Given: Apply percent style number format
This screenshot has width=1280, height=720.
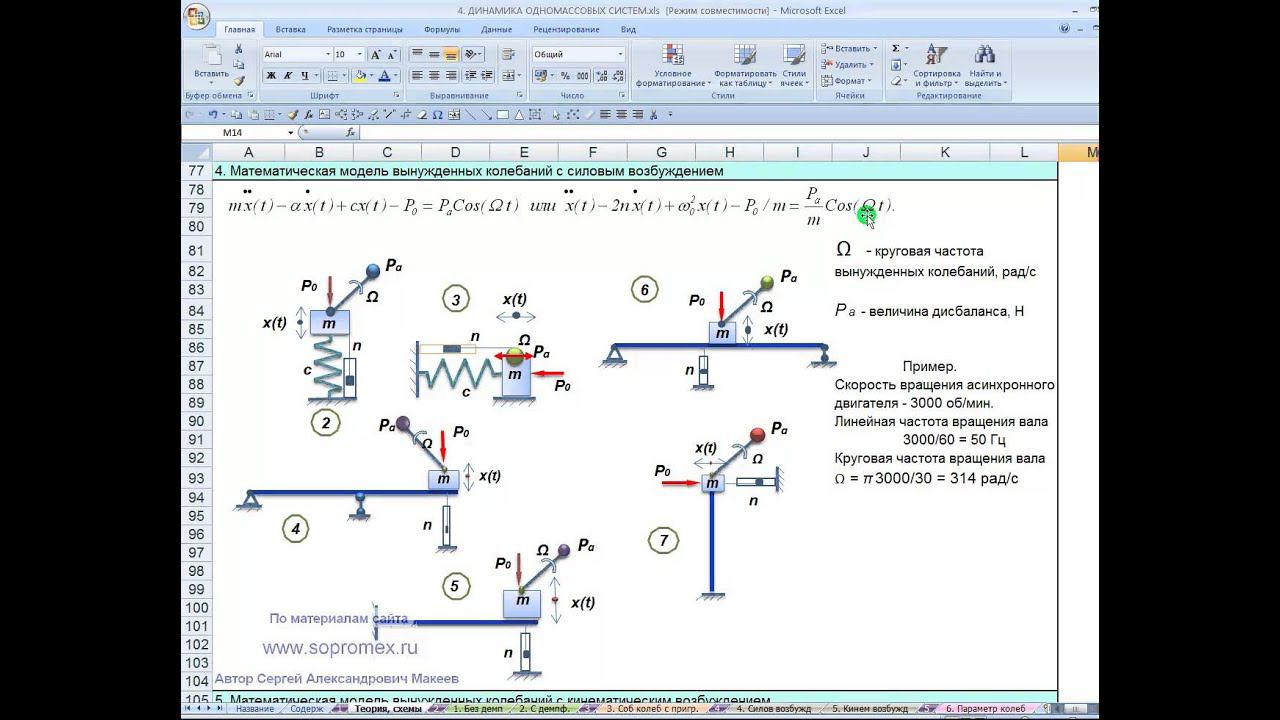Looking at the screenshot, I should click(x=565, y=75).
